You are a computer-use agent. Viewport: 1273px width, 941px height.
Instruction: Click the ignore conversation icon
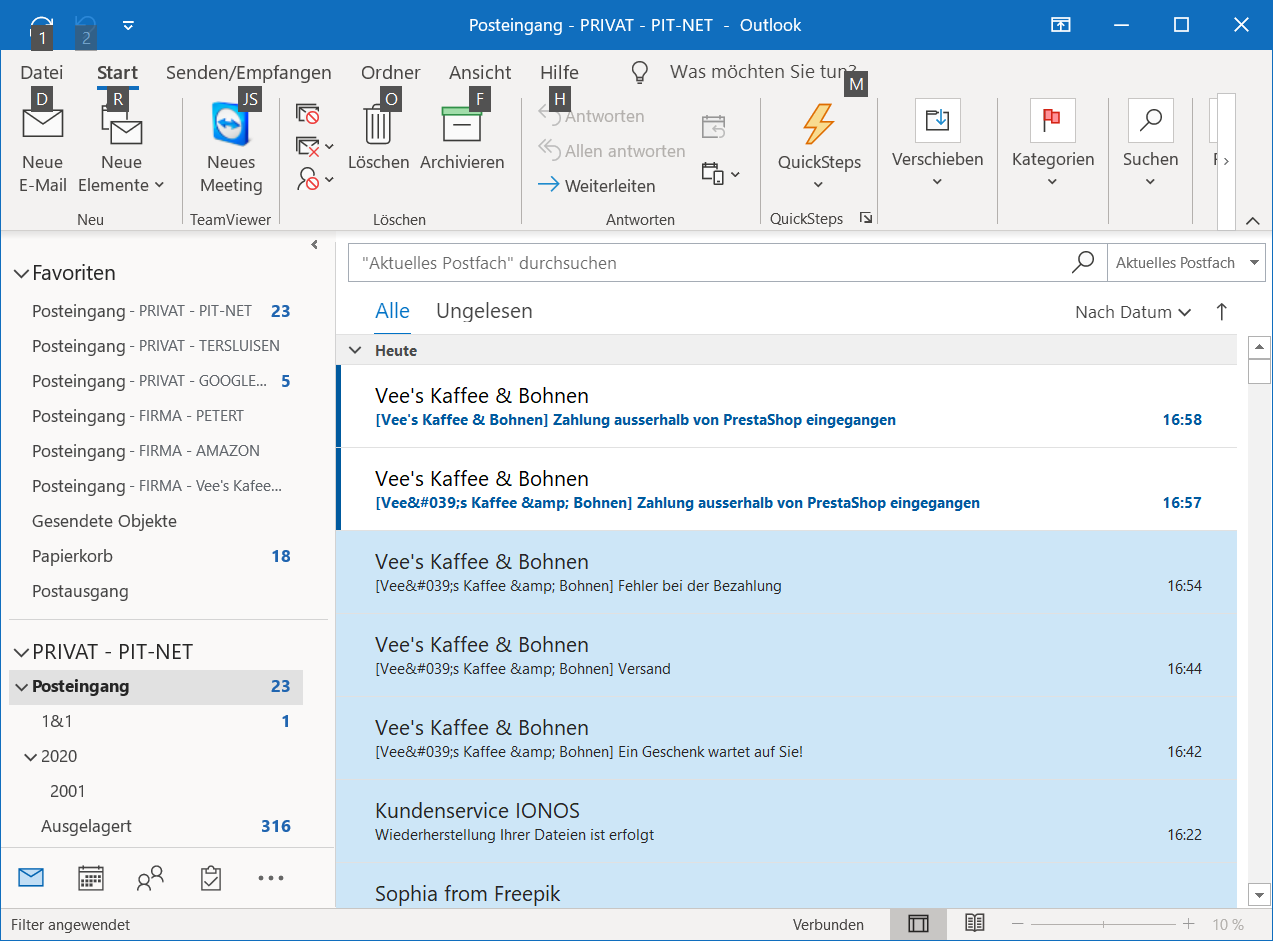[308, 113]
